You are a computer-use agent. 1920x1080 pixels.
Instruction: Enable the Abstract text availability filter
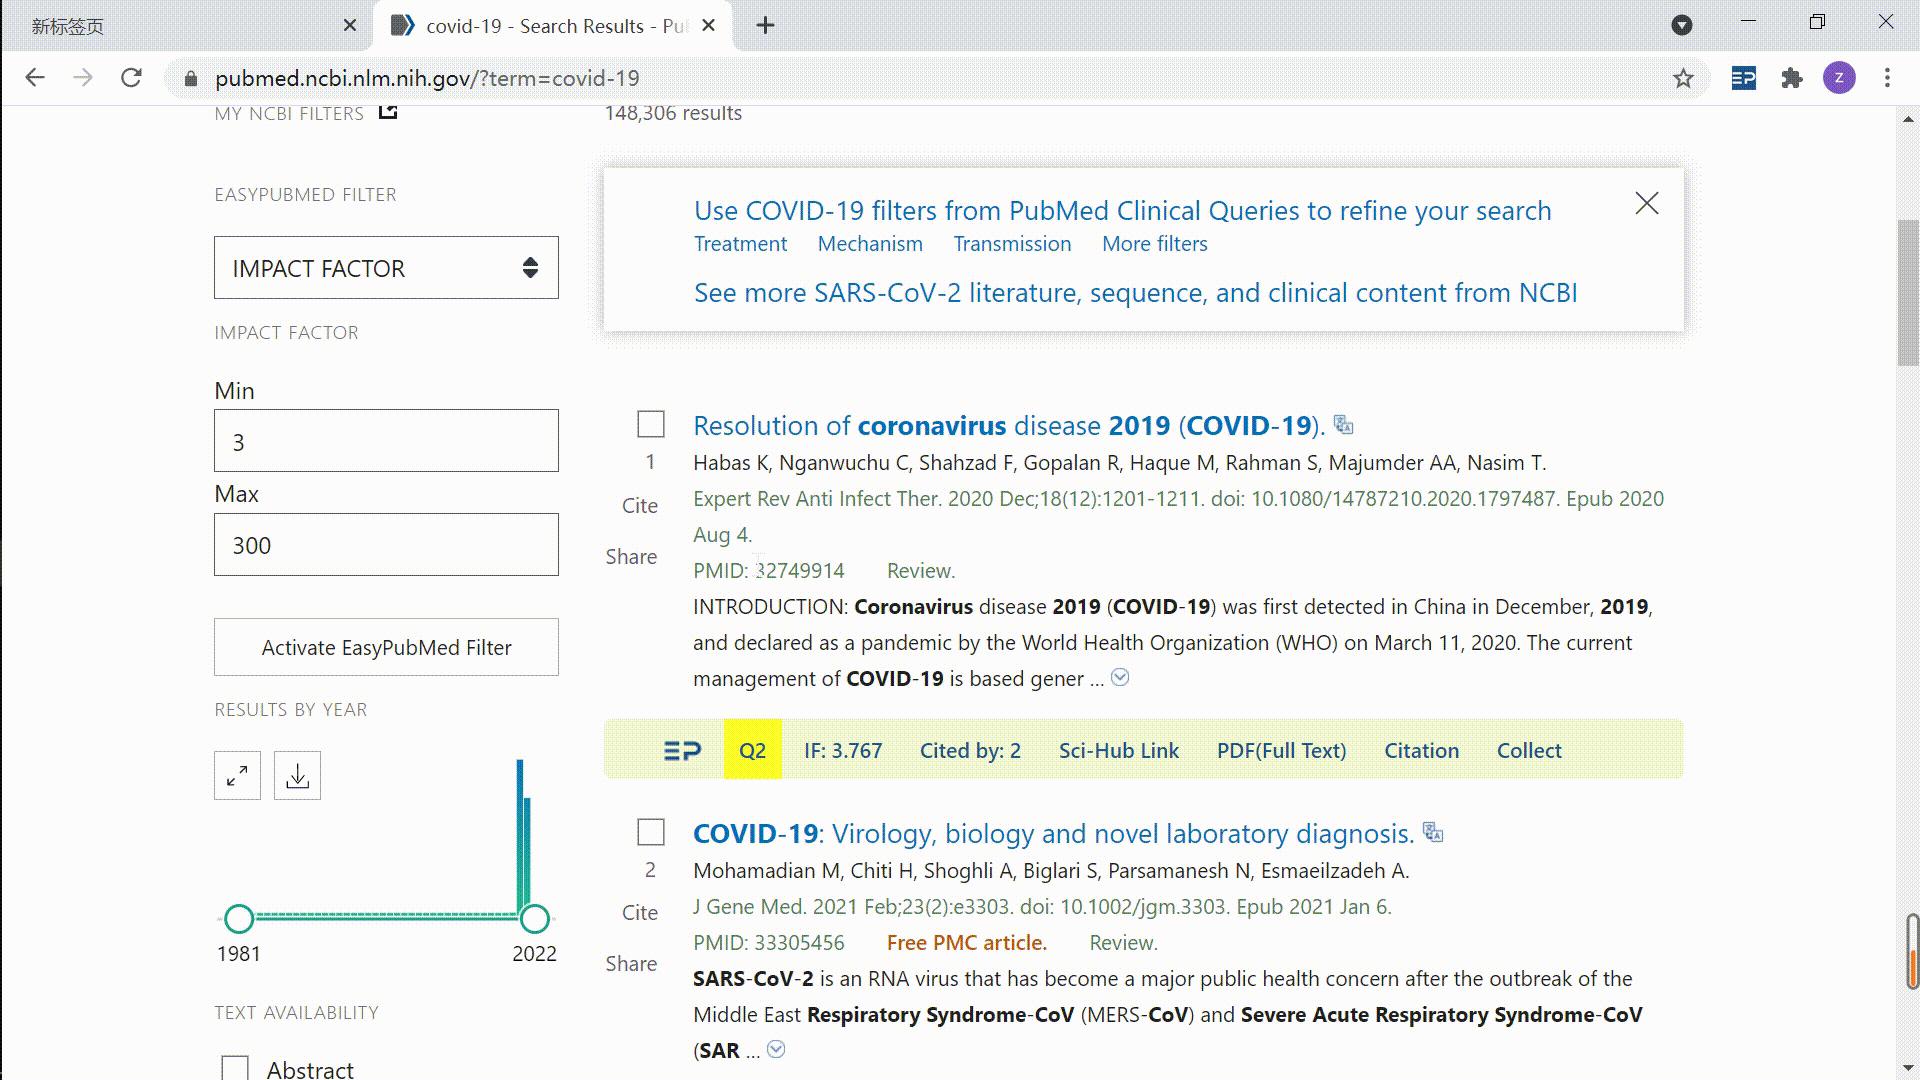[x=234, y=1068]
